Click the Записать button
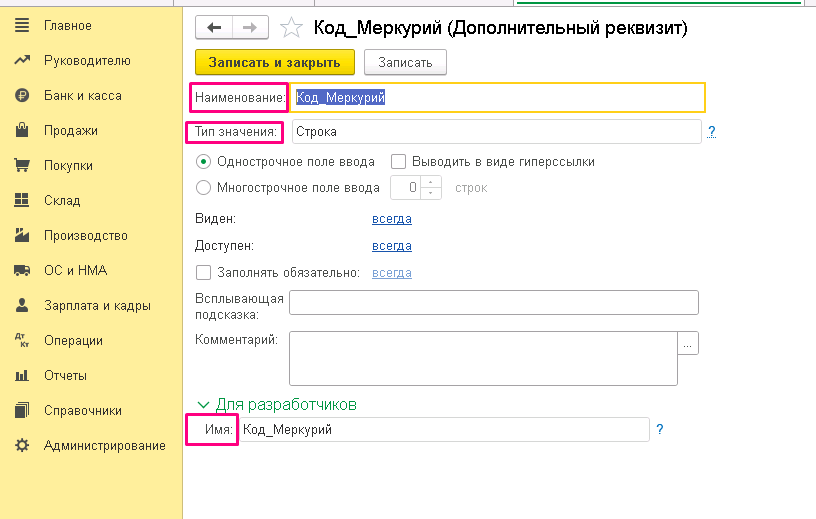Screen dimensions: 816x519 (405, 62)
